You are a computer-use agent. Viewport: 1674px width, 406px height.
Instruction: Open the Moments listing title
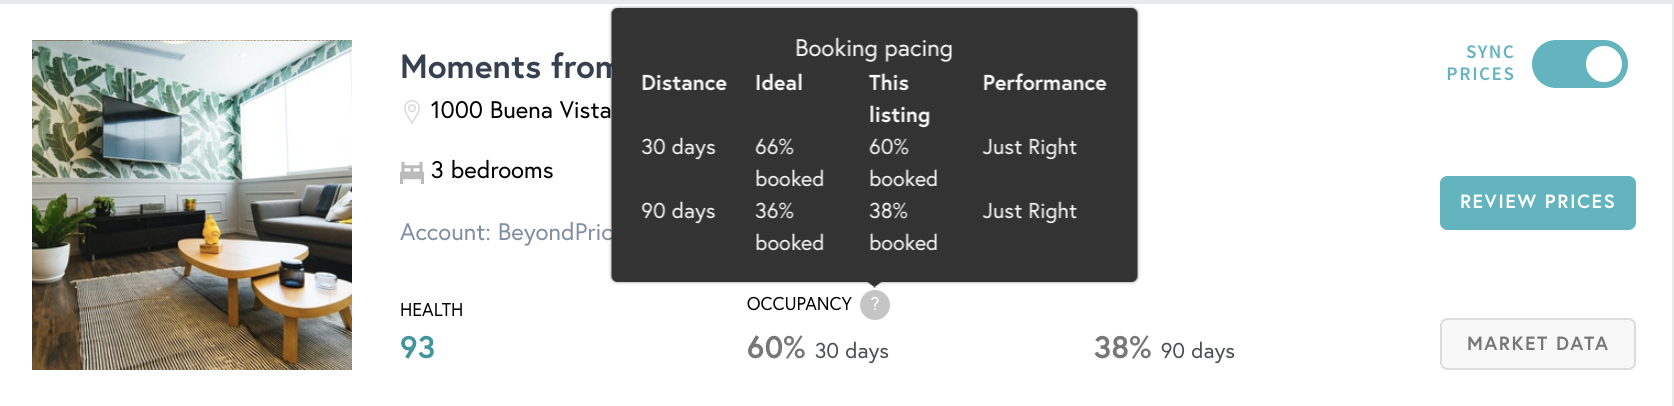[x=506, y=67]
